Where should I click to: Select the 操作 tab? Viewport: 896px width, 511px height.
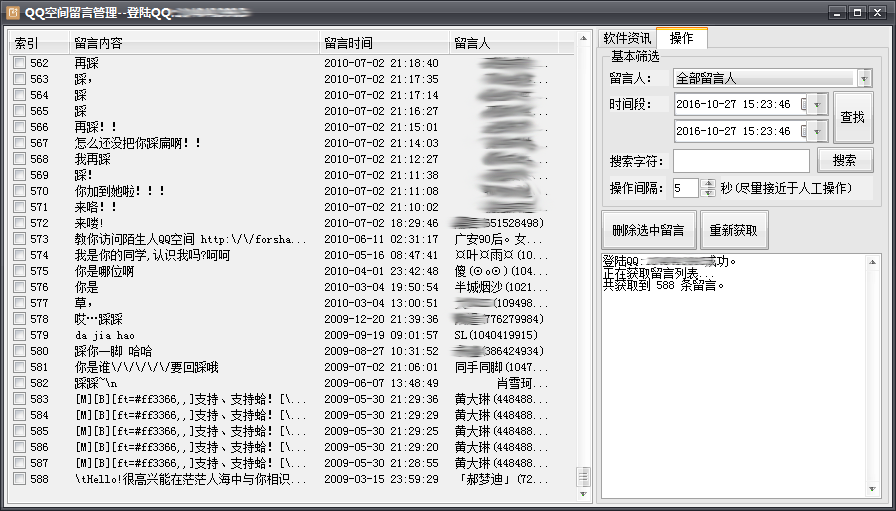(681, 38)
